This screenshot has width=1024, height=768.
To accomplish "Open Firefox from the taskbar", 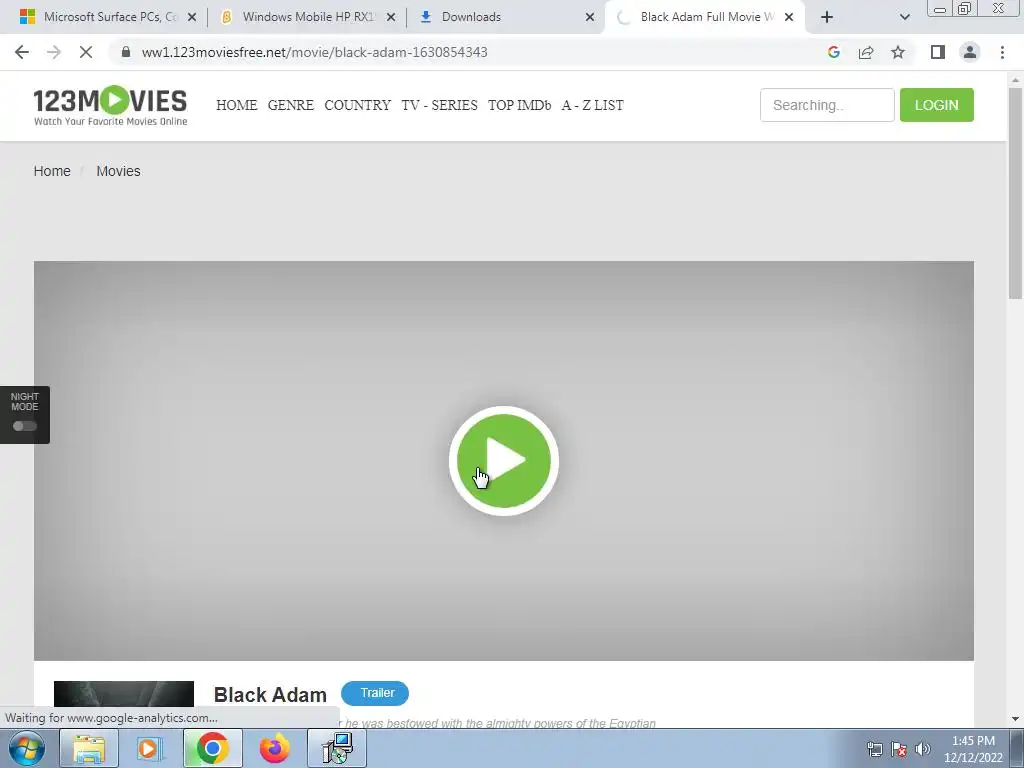I will (274, 748).
